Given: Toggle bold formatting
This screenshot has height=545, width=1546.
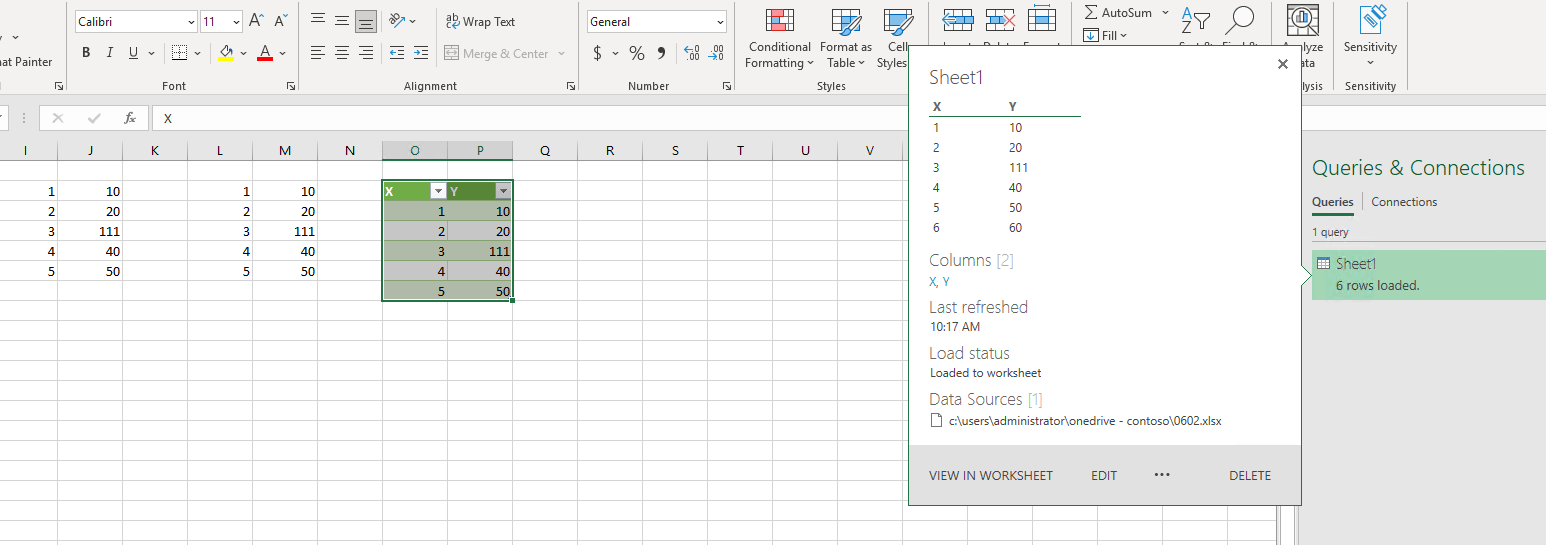Looking at the screenshot, I should click(x=86, y=53).
